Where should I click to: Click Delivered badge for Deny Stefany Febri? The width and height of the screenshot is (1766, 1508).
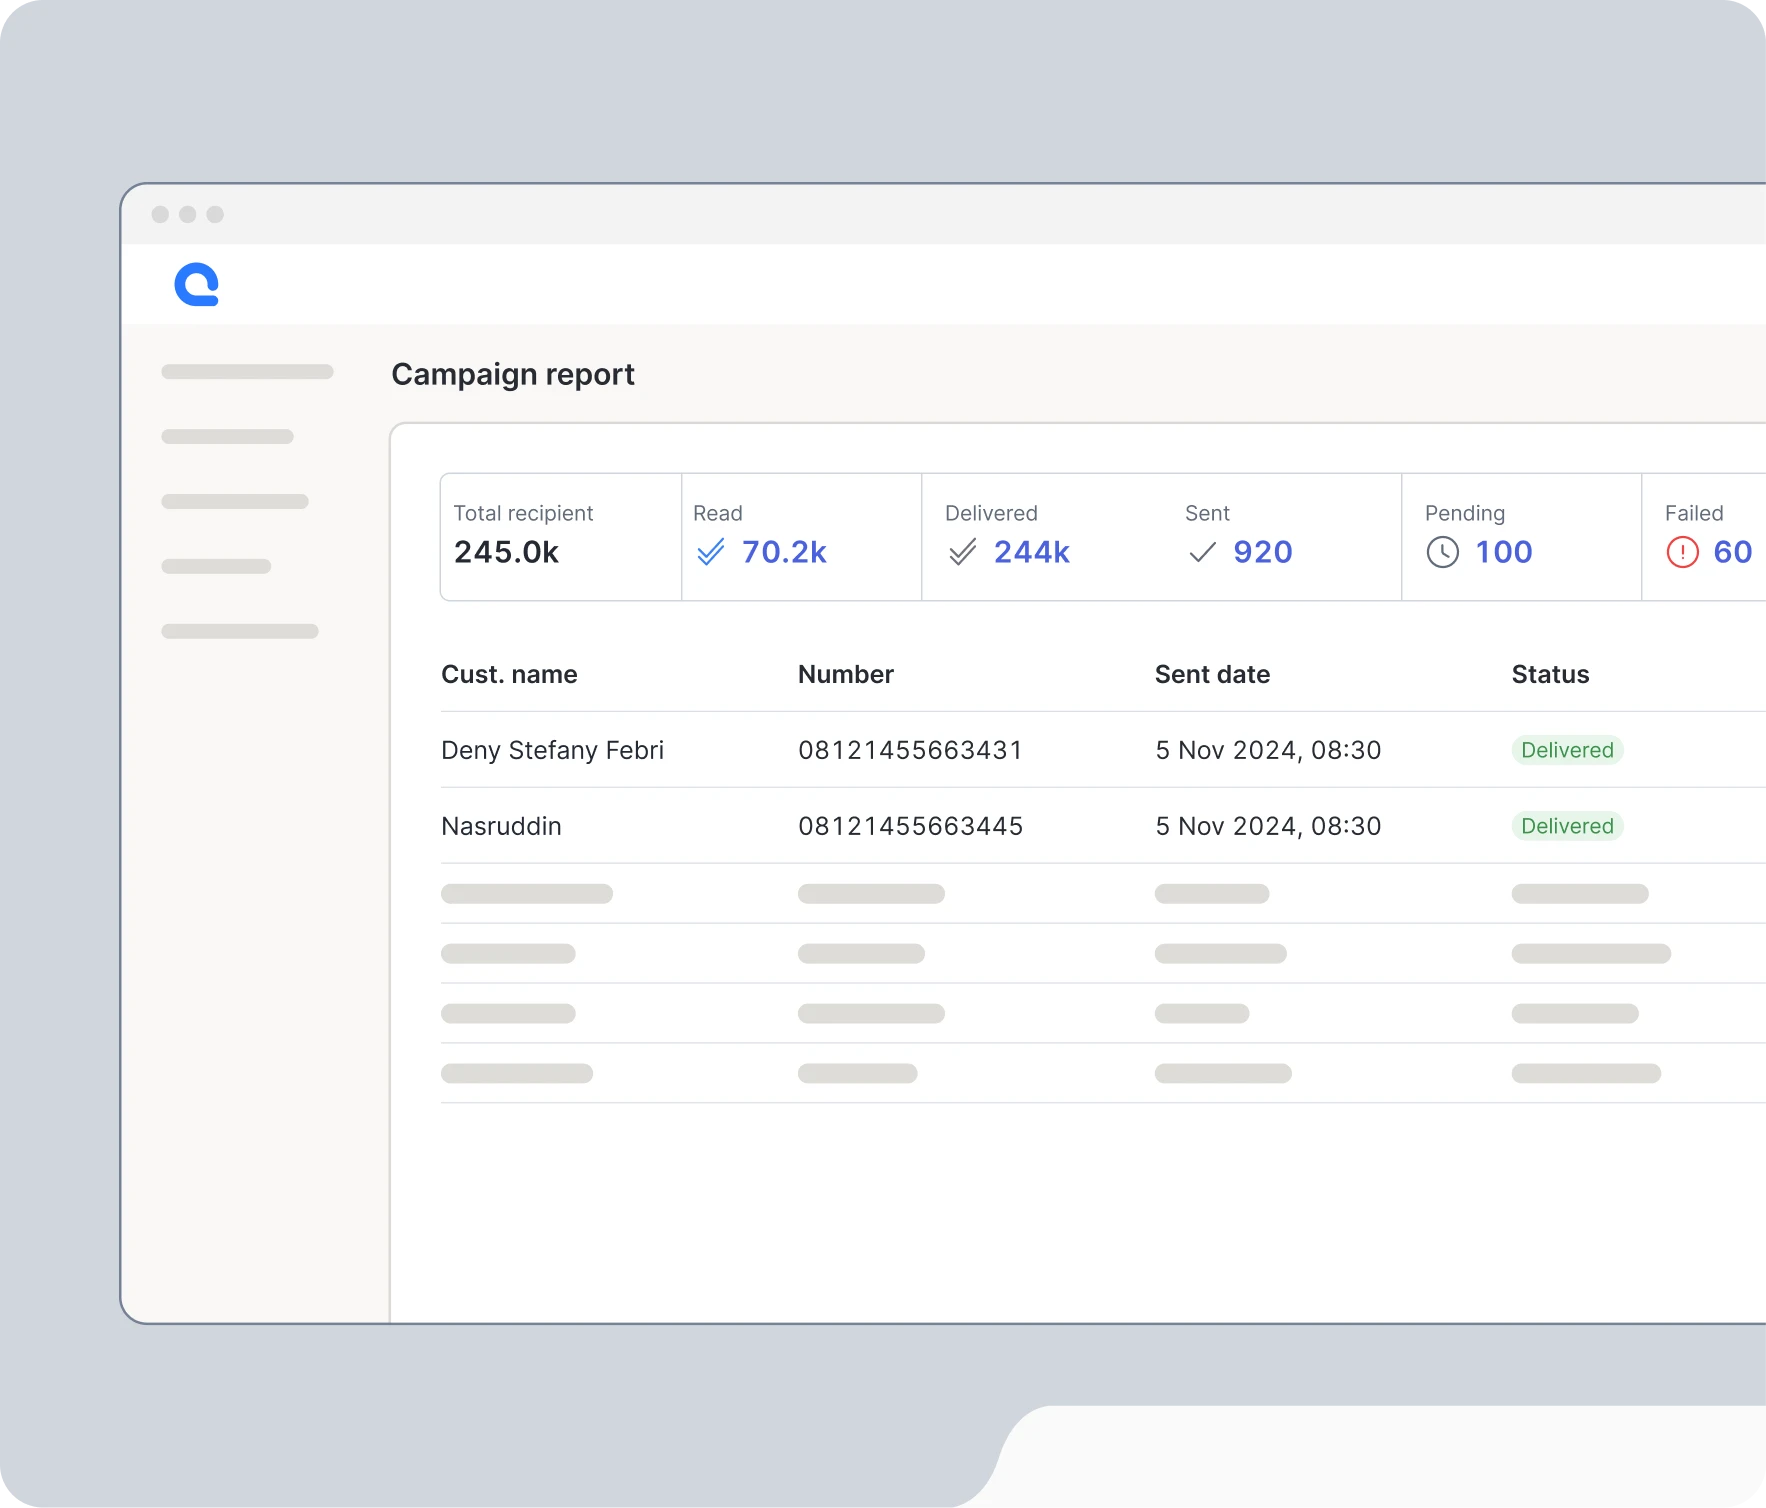point(1567,750)
